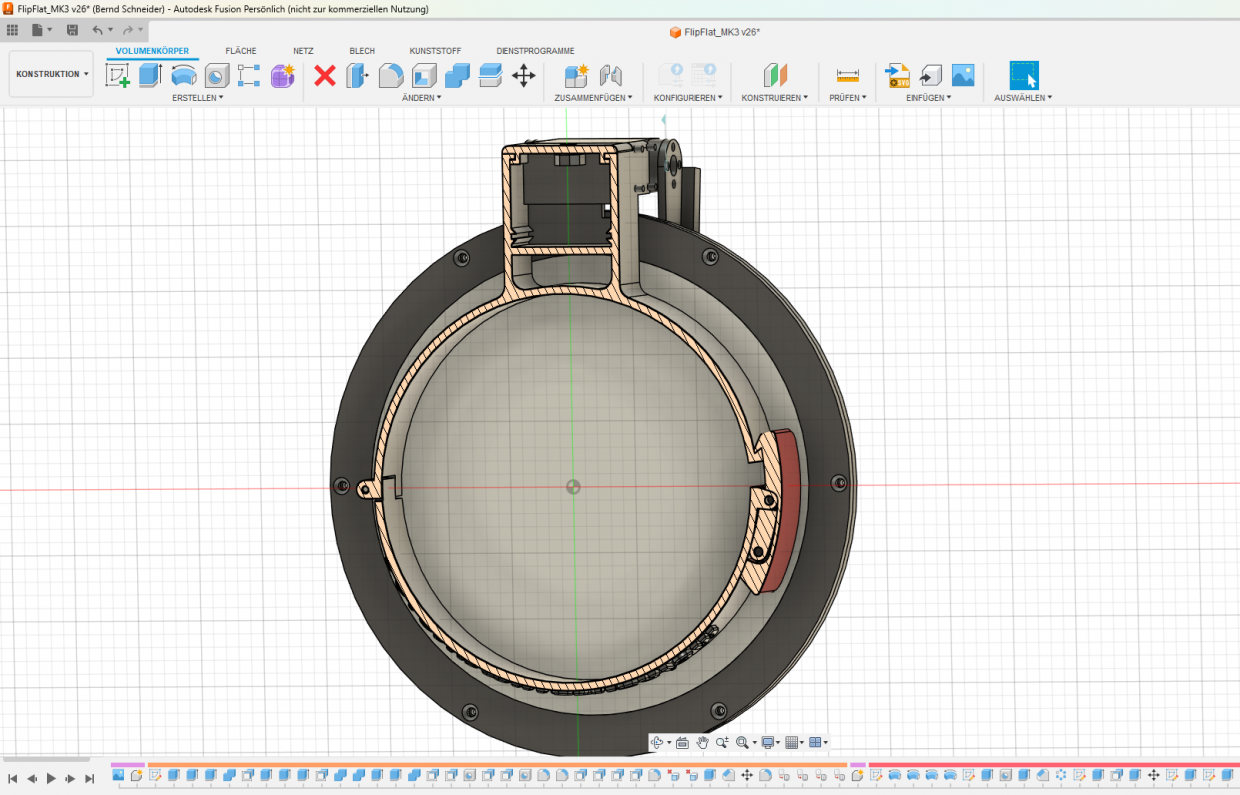Click the Insert SVG icon
Screen dimensions: 1240x795
coord(897,75)
